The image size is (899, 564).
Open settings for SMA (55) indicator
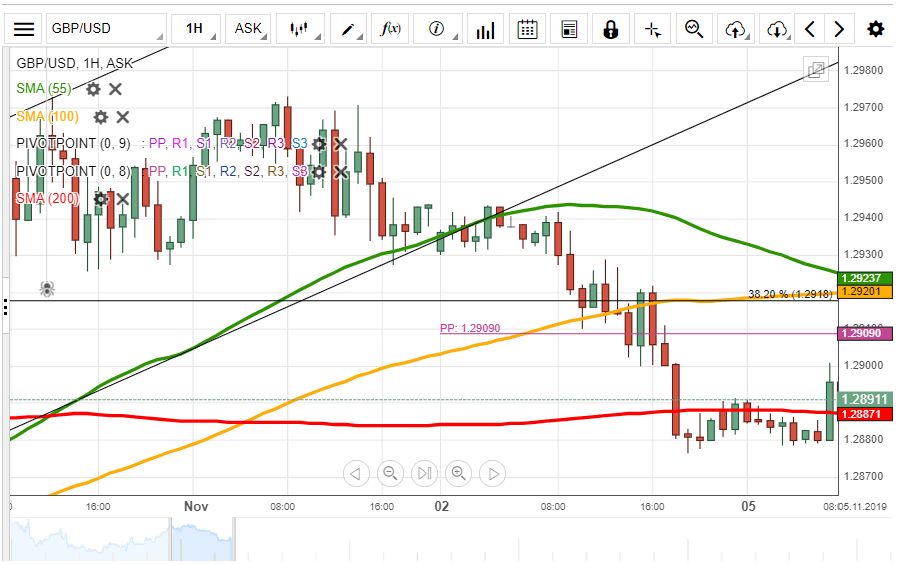[93, 89]
